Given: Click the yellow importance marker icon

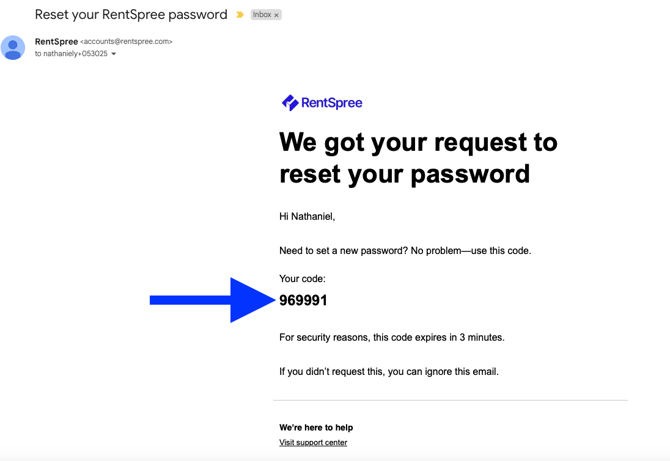Looking at the screenshot, I should tap(240, 15).
